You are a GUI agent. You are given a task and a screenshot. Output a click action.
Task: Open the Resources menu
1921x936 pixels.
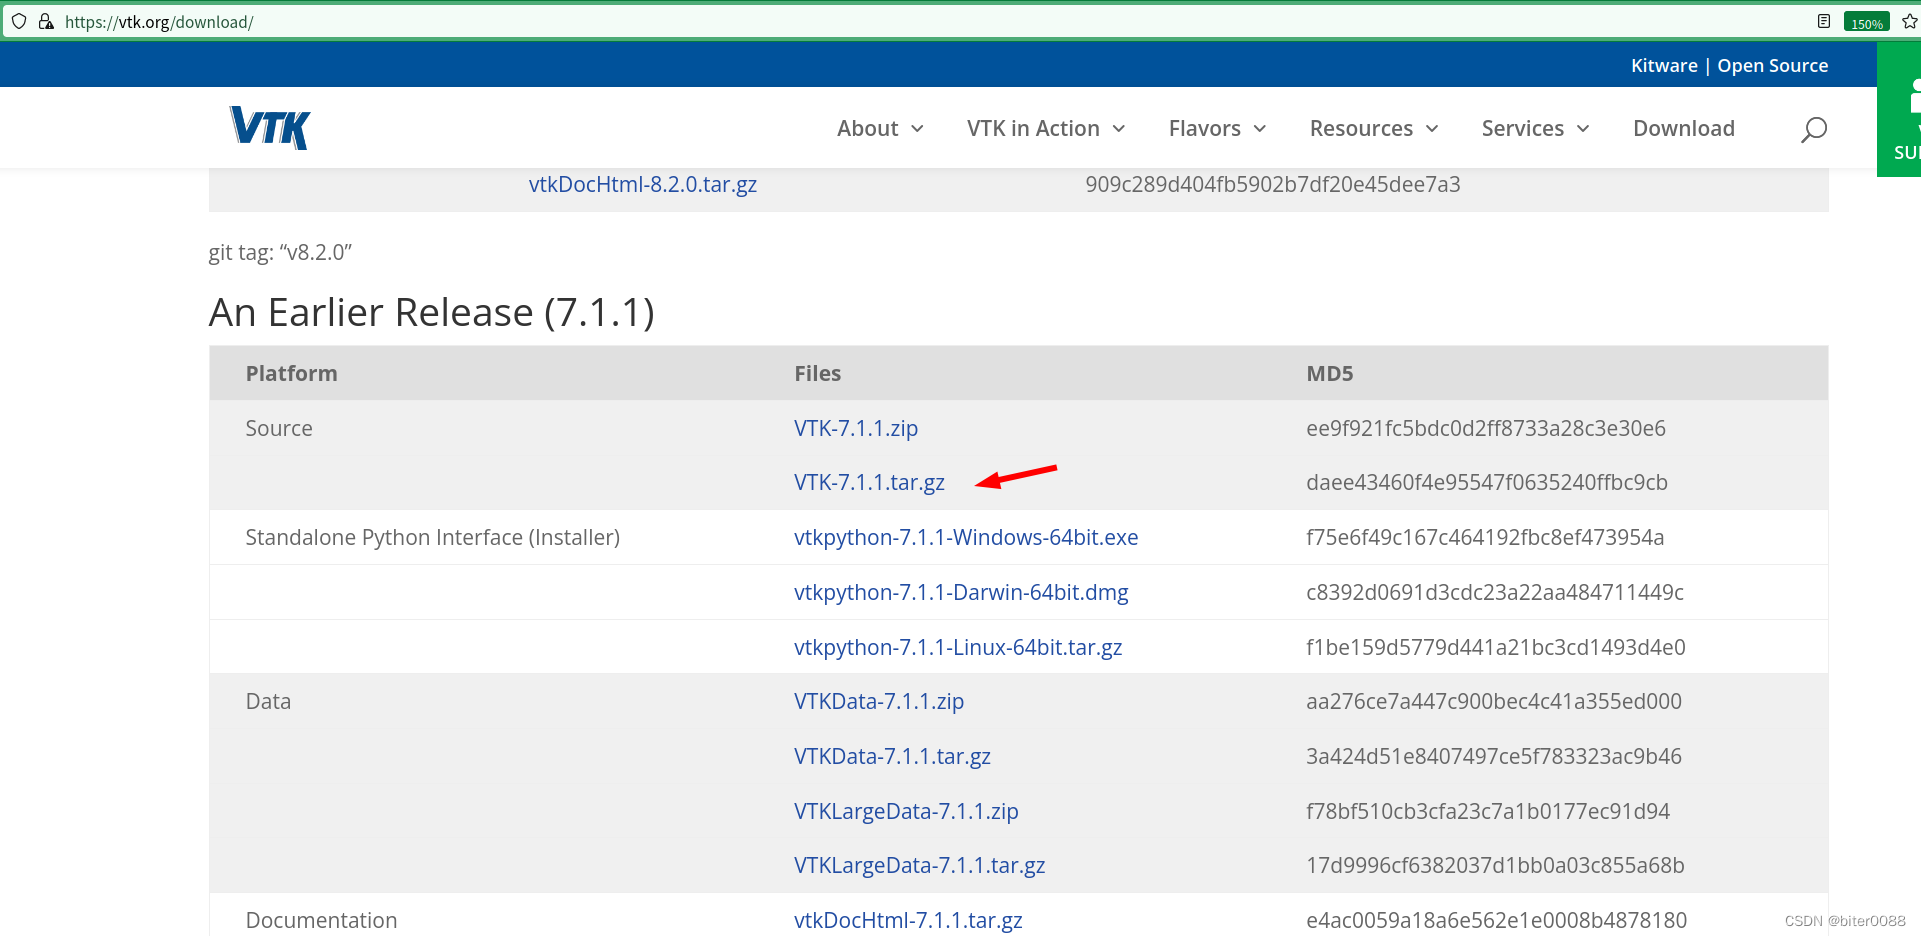1361,128
